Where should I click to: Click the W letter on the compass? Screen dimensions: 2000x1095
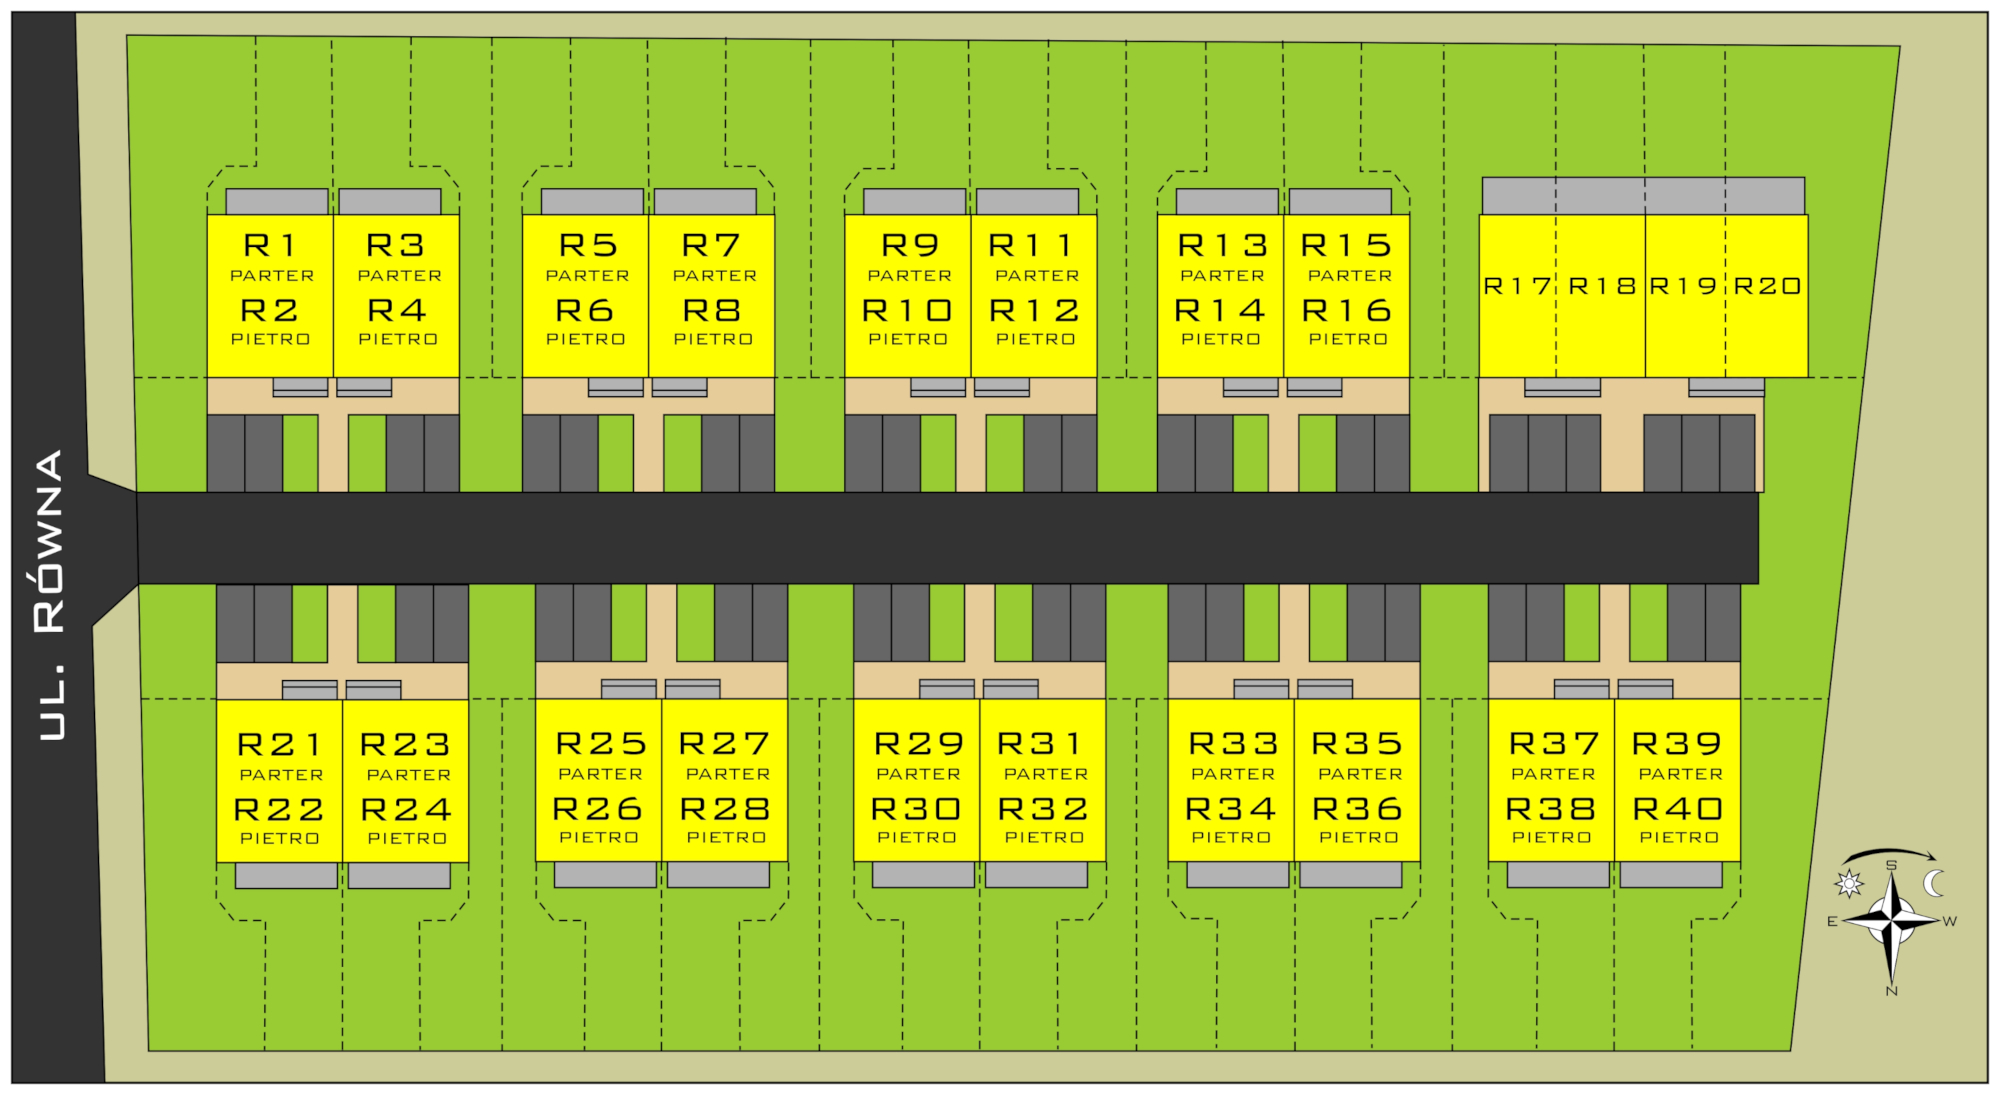[x=1950, y=922]
